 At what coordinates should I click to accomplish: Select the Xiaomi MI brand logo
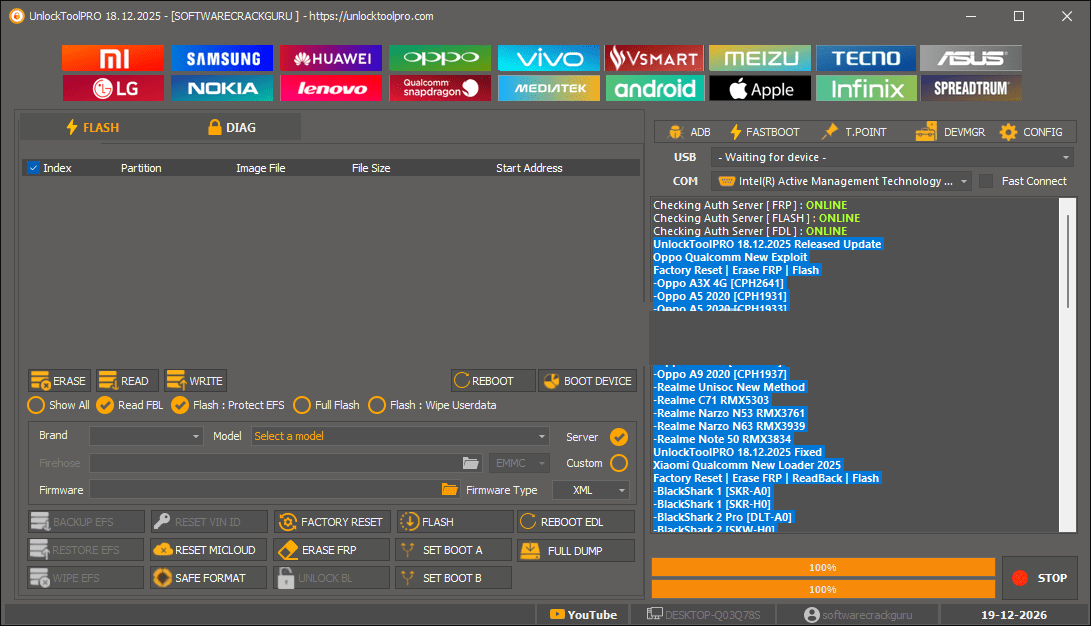(x=113, y=58)
